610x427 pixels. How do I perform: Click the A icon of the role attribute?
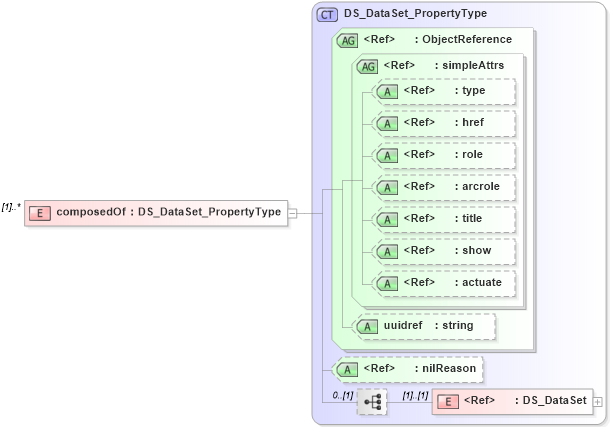387,156
